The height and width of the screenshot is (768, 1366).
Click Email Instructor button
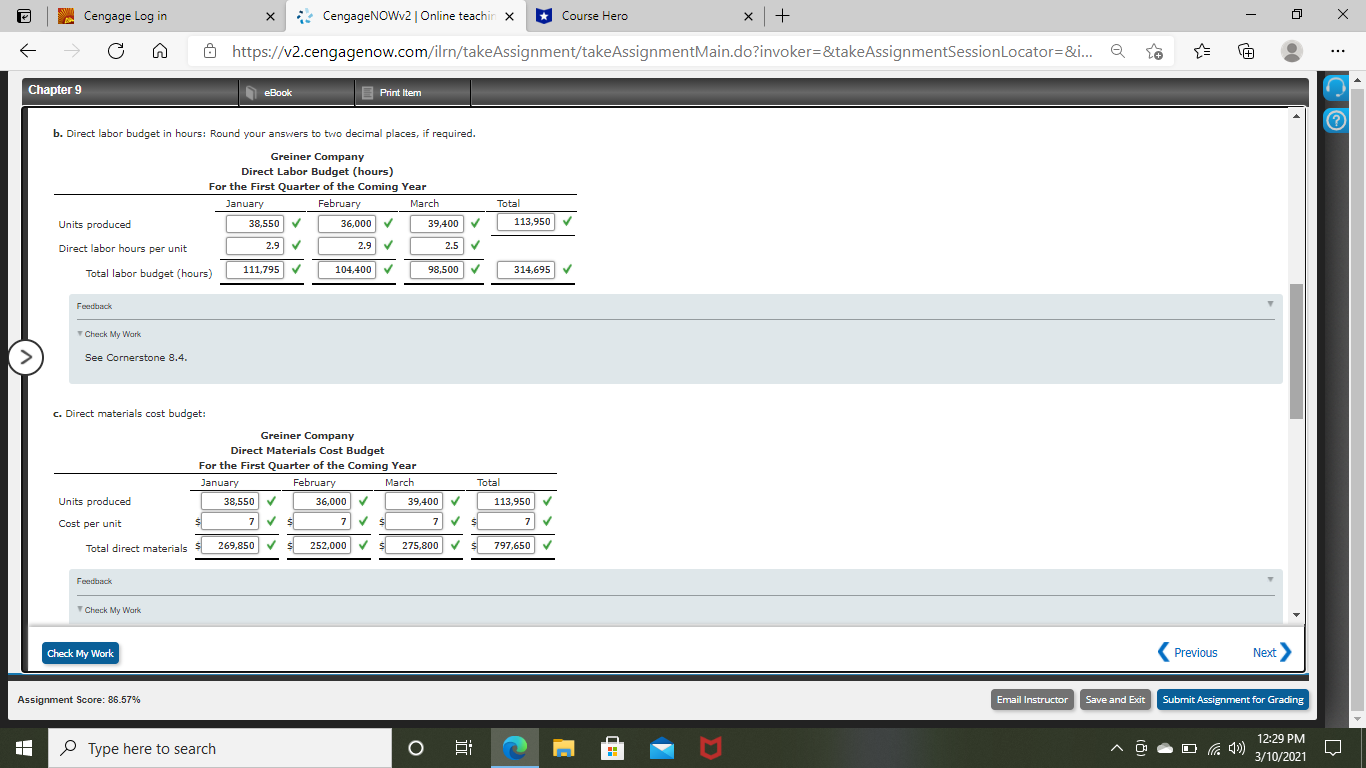point(1033,700)
